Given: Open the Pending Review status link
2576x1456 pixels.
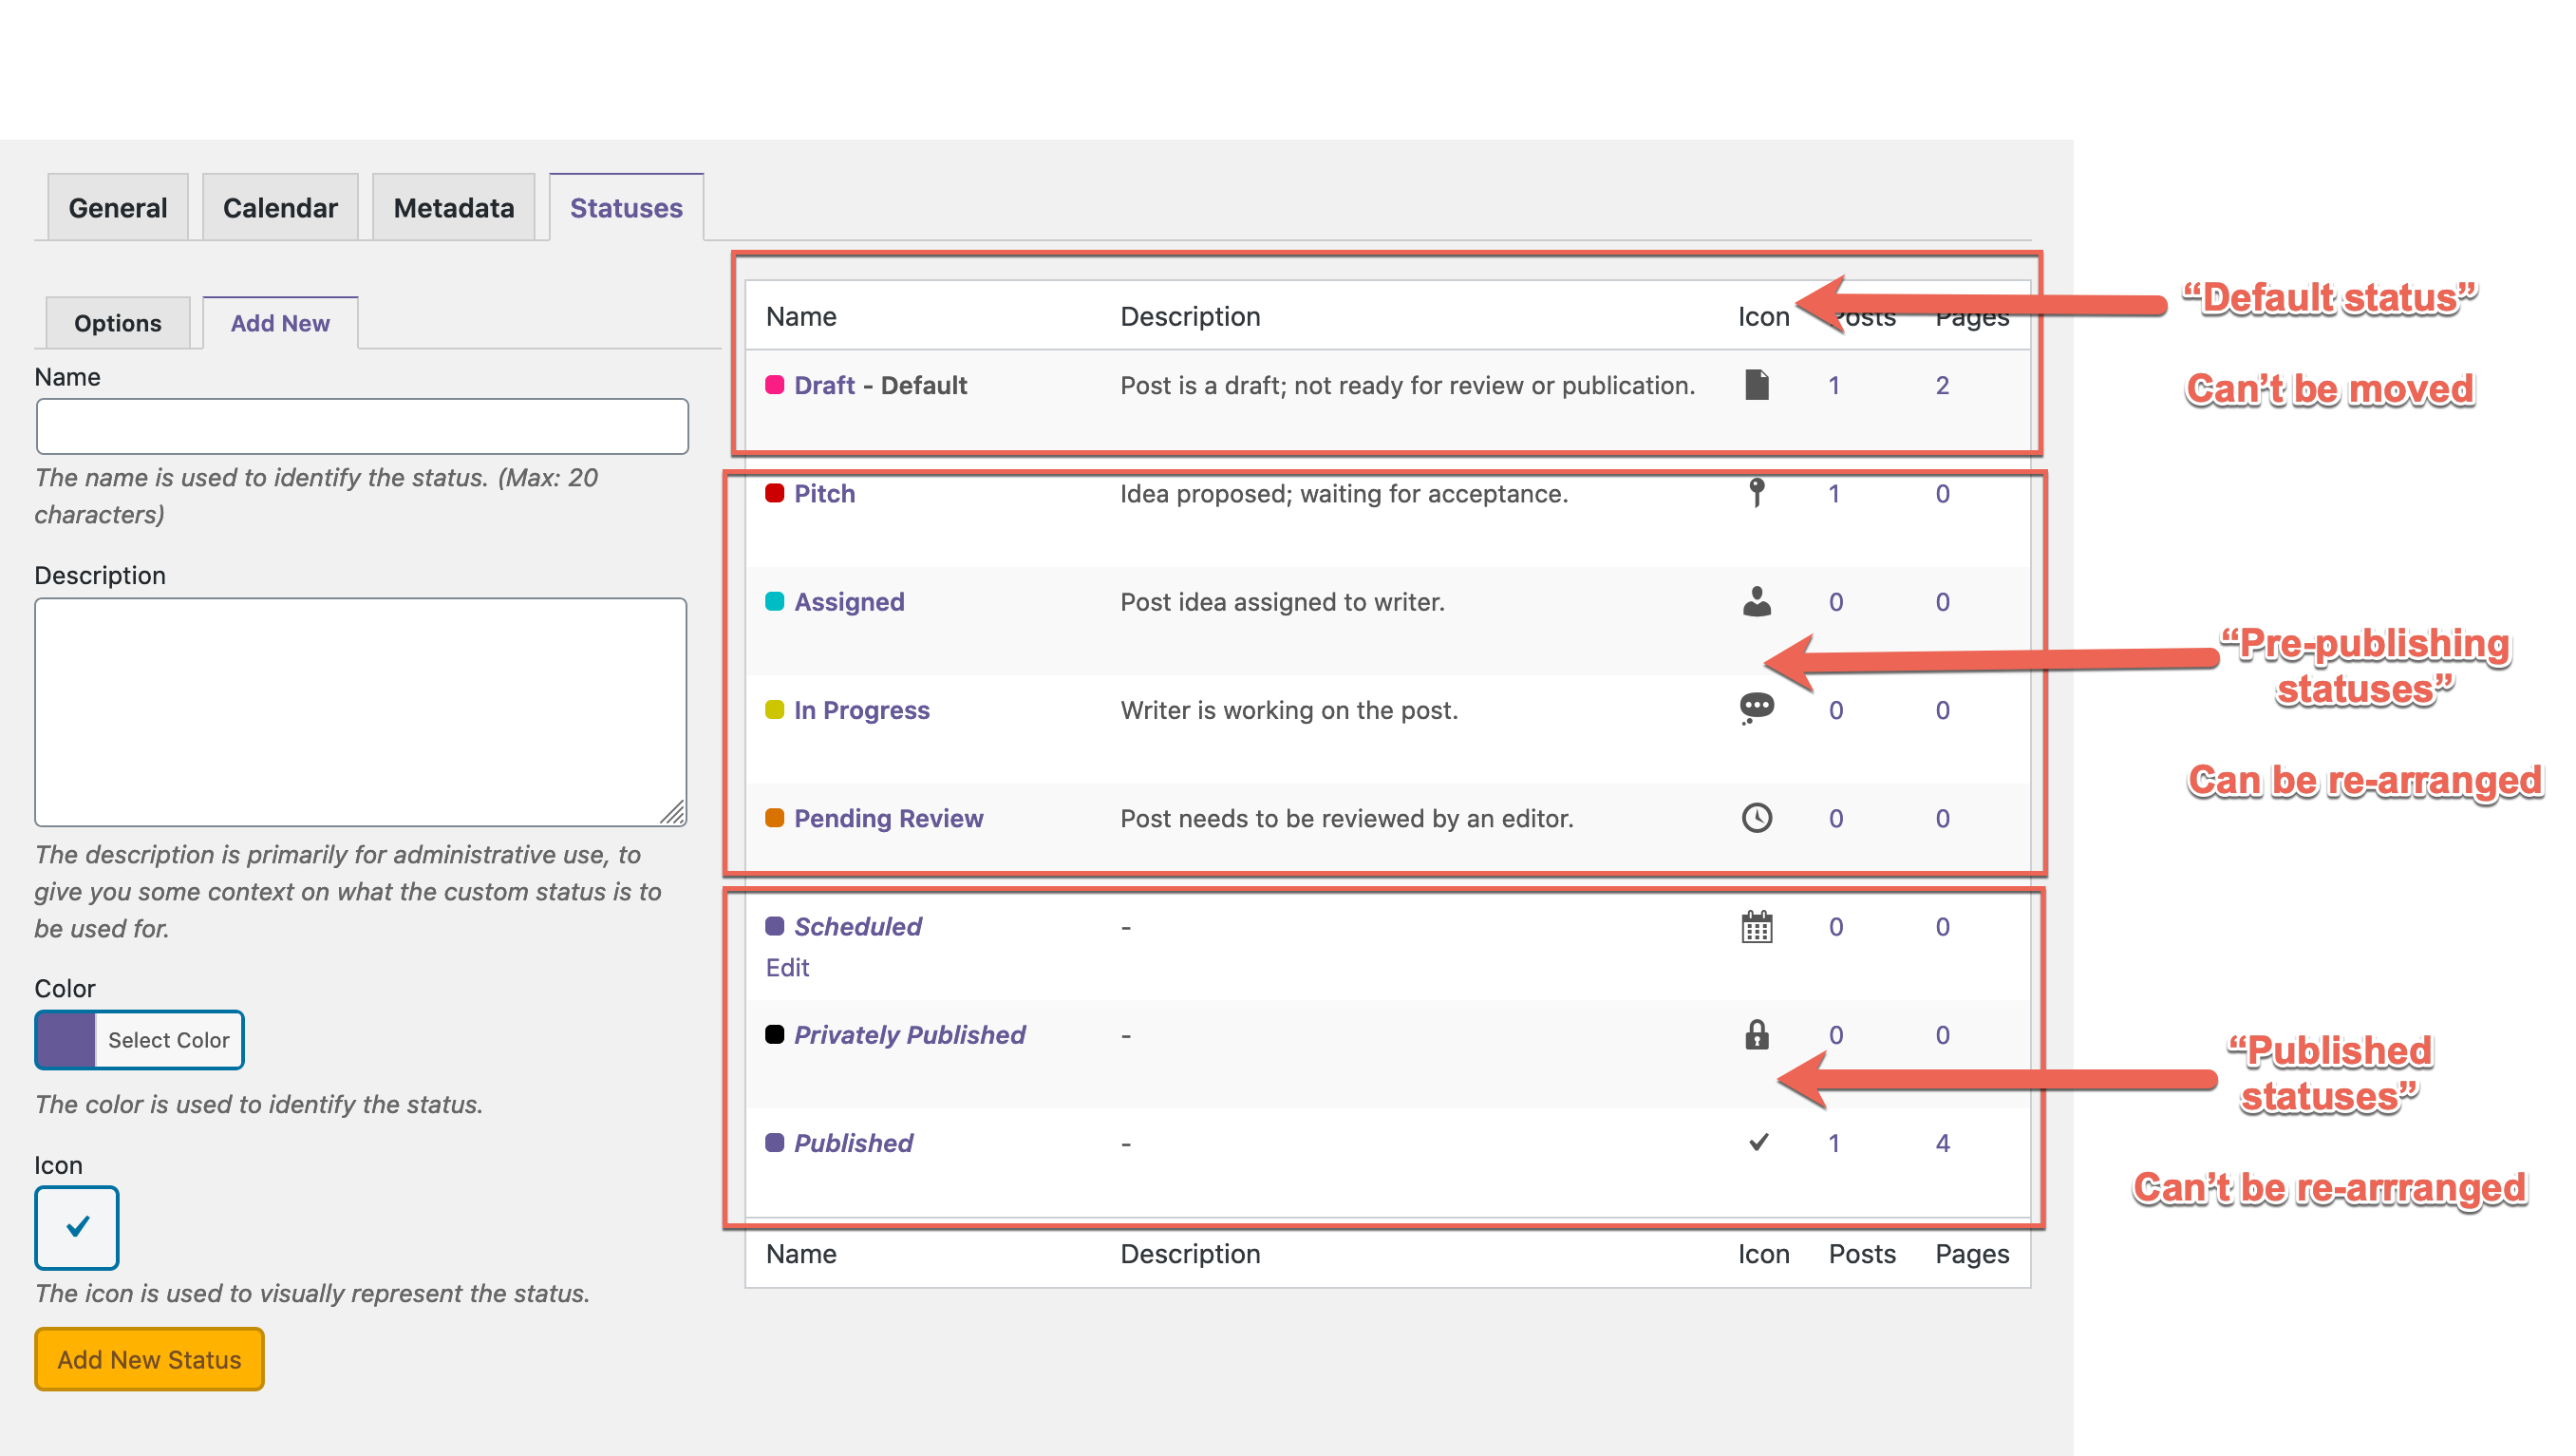Looking at the screenshot, I should pyautogui.click(x=888, y=818).
